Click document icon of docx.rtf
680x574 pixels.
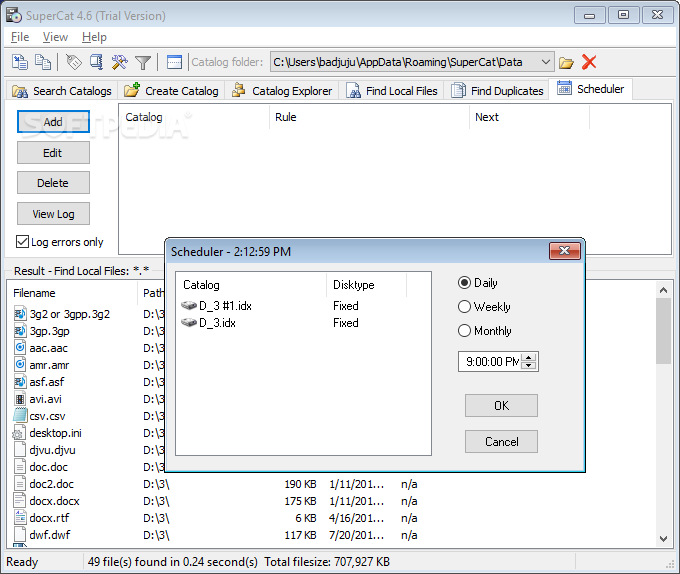click(x=20, y=517)
